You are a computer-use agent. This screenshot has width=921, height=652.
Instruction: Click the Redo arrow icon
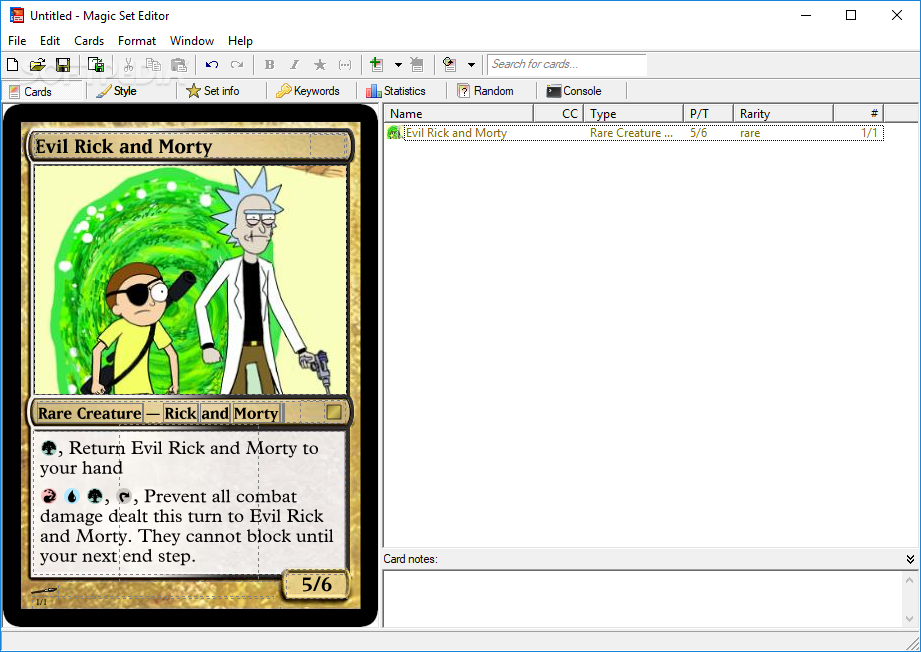tap(237, 65)
